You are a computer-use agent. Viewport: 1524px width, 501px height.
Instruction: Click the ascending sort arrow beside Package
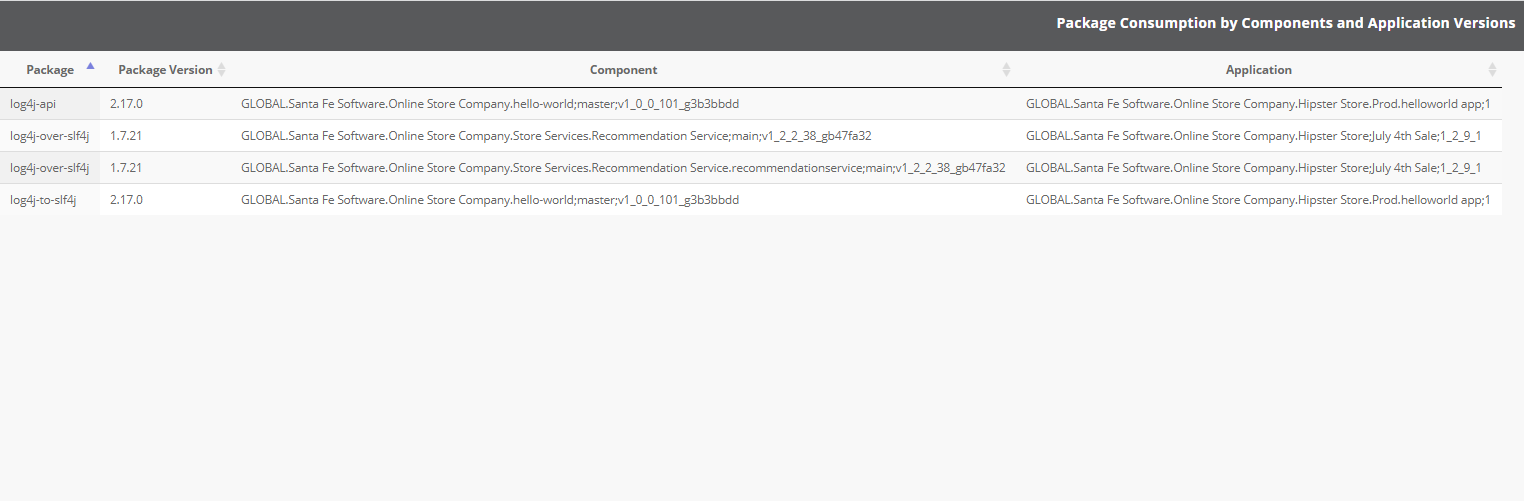[91, 66]
